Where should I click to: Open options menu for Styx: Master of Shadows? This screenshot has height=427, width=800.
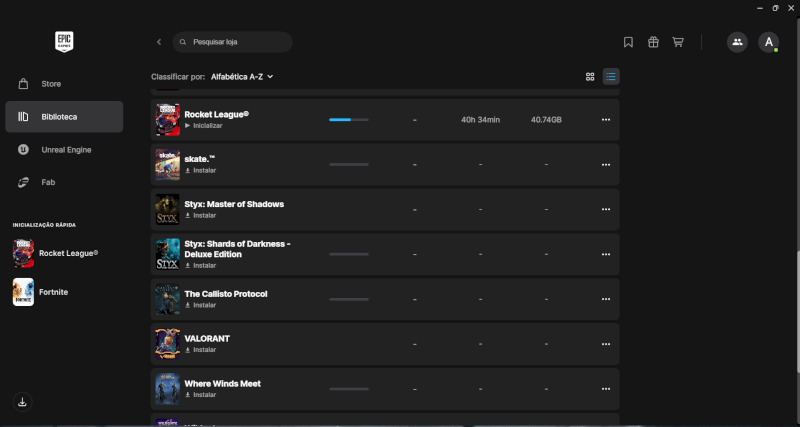tap(605, 209)
